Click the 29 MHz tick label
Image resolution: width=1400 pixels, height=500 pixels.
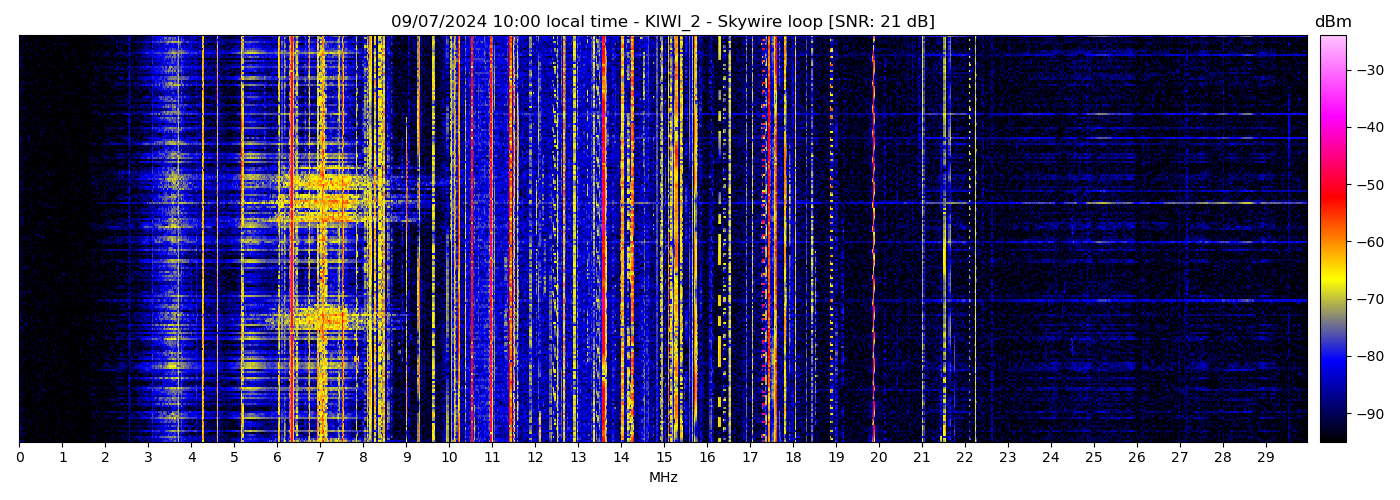click(x=1265, y=457)
